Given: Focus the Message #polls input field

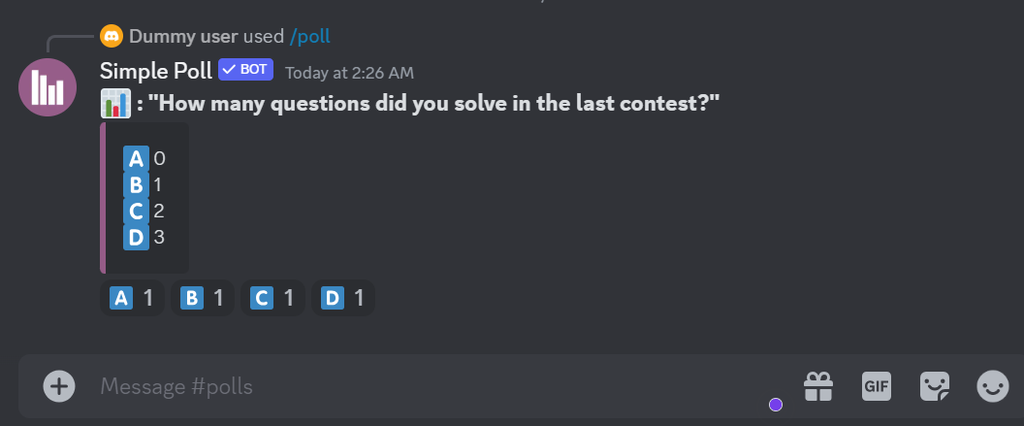Looking at the screenshot, I should click(x=430, y=386).
